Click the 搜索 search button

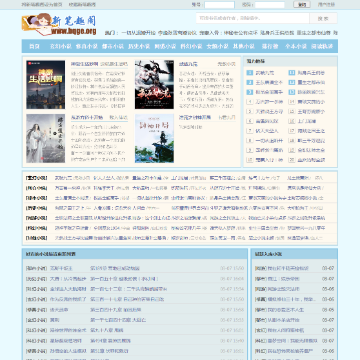[x=323, y=18]
